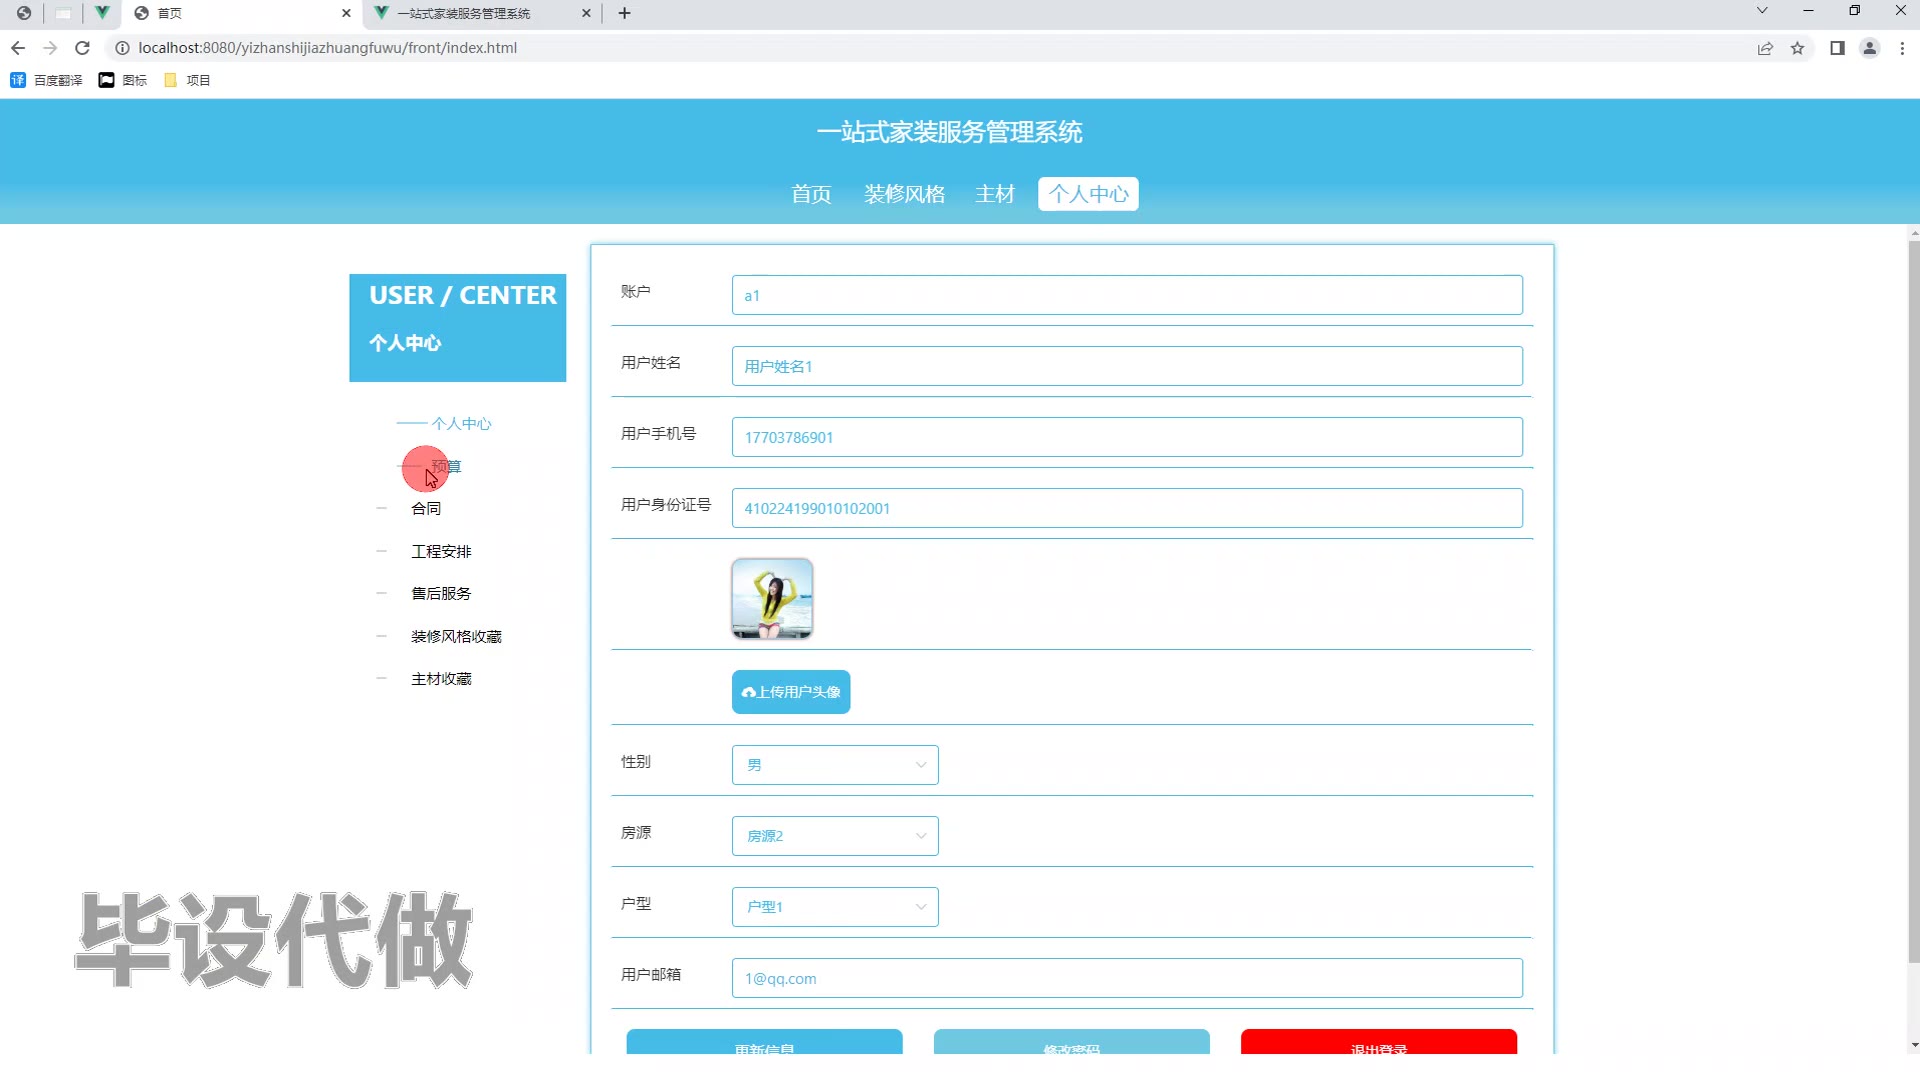This screenshot has height=1072, width=1920.
Task: Bookmark this page with star icon
Action: [x=1797, y=48]
